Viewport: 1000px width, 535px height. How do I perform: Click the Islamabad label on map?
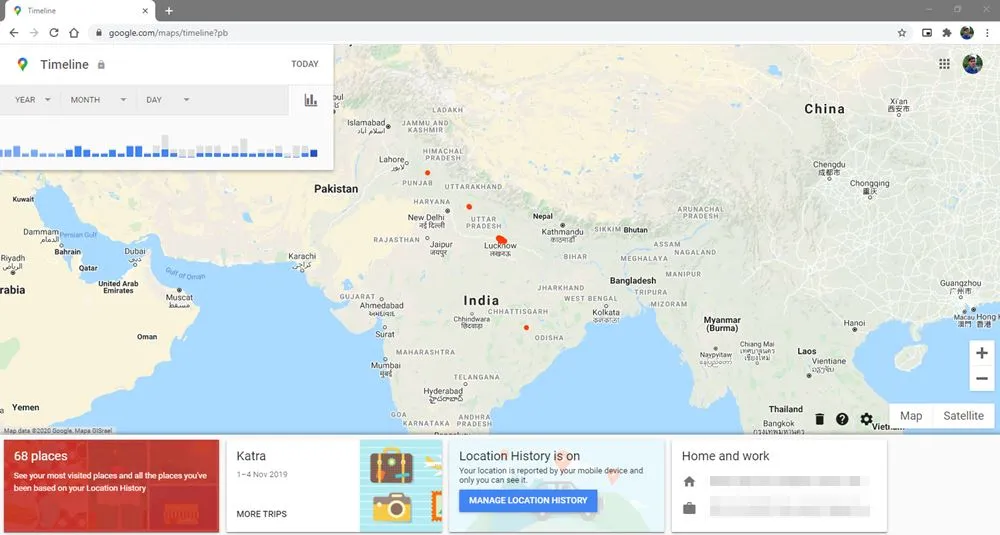tap(366, 126)
